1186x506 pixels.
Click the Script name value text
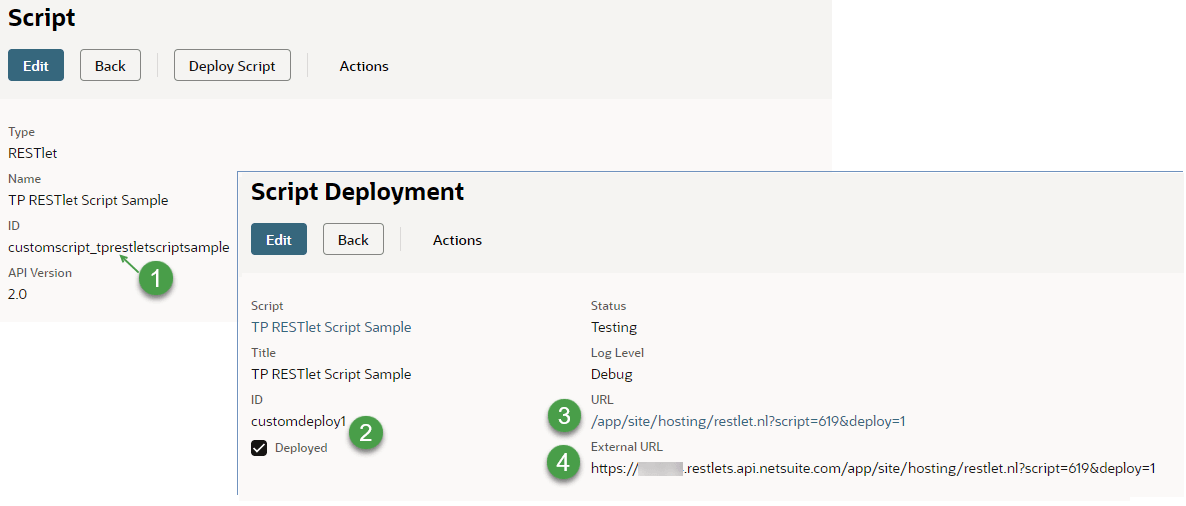(88, 200)
